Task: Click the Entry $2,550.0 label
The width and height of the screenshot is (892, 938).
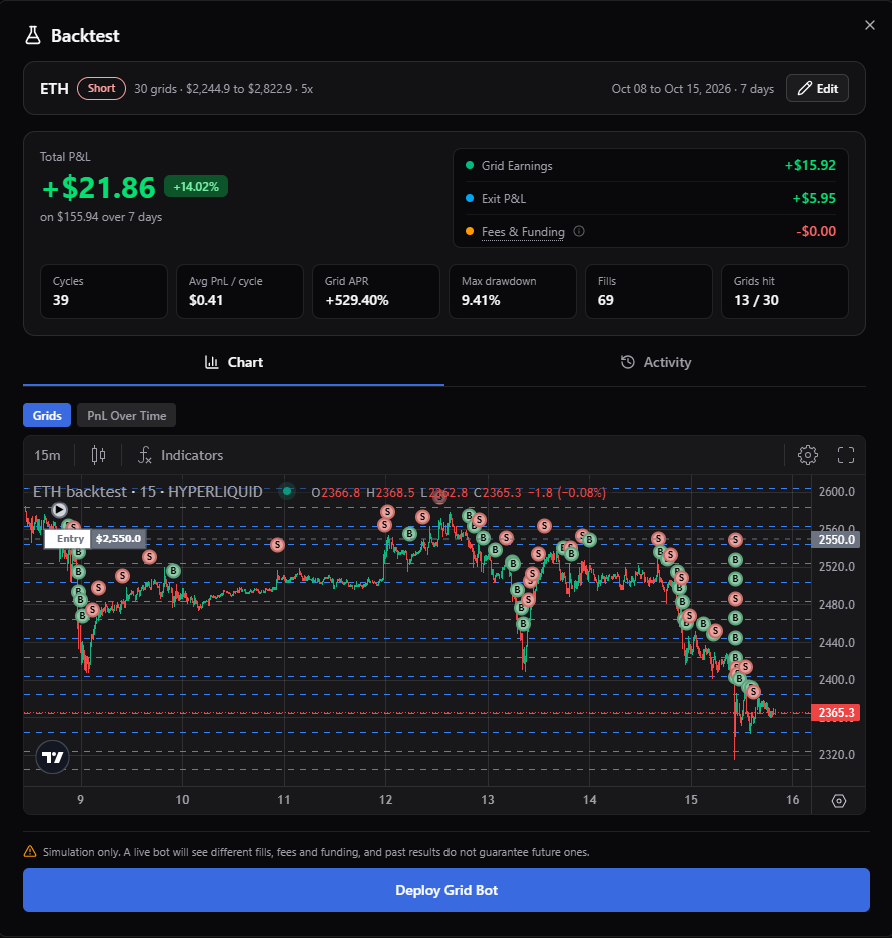Action: [x=95, y=538]
